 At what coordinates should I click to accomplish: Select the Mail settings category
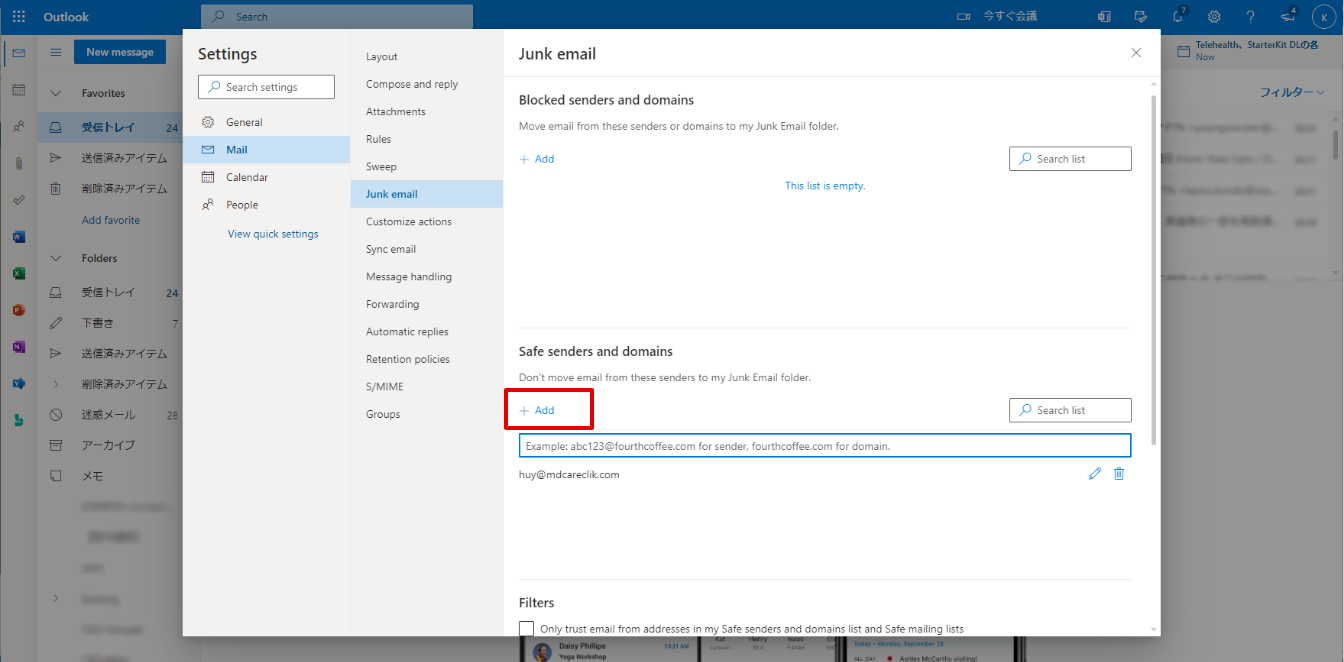click(x=266, y=150)
